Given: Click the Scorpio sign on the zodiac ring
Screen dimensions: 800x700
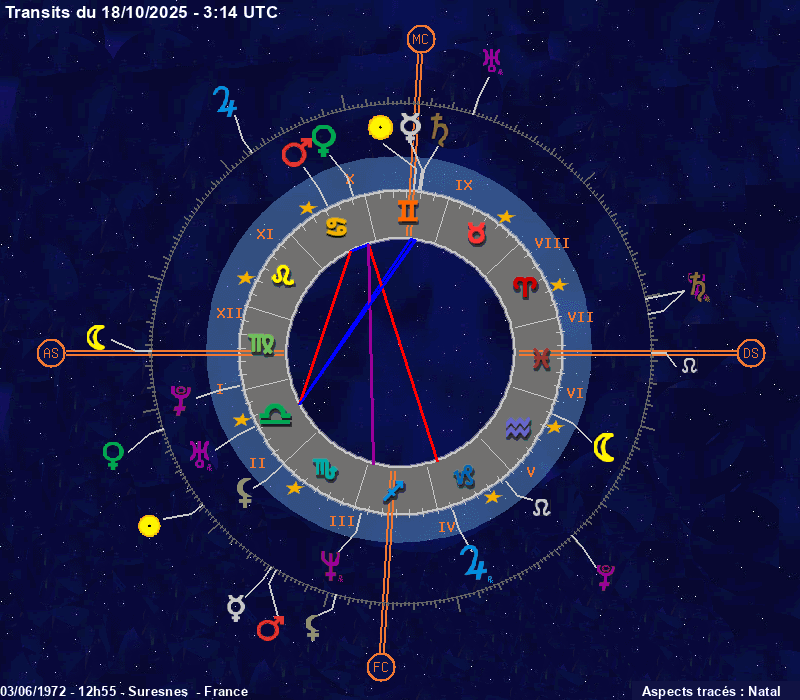Looking at the screenshot, I should [x=326, y=467].
